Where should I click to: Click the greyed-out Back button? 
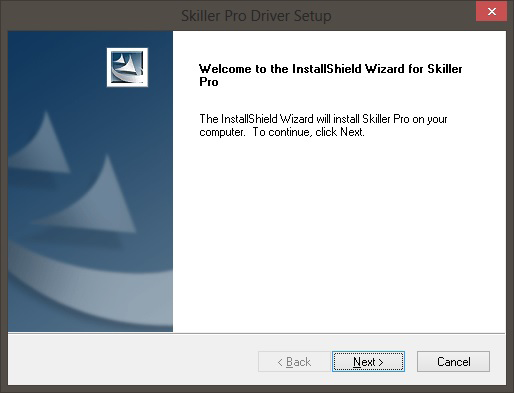294,361
